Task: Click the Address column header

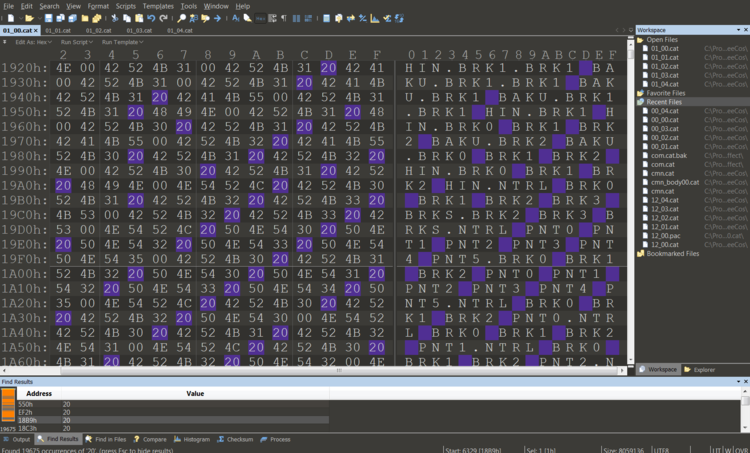Action: tap(39, 394)
